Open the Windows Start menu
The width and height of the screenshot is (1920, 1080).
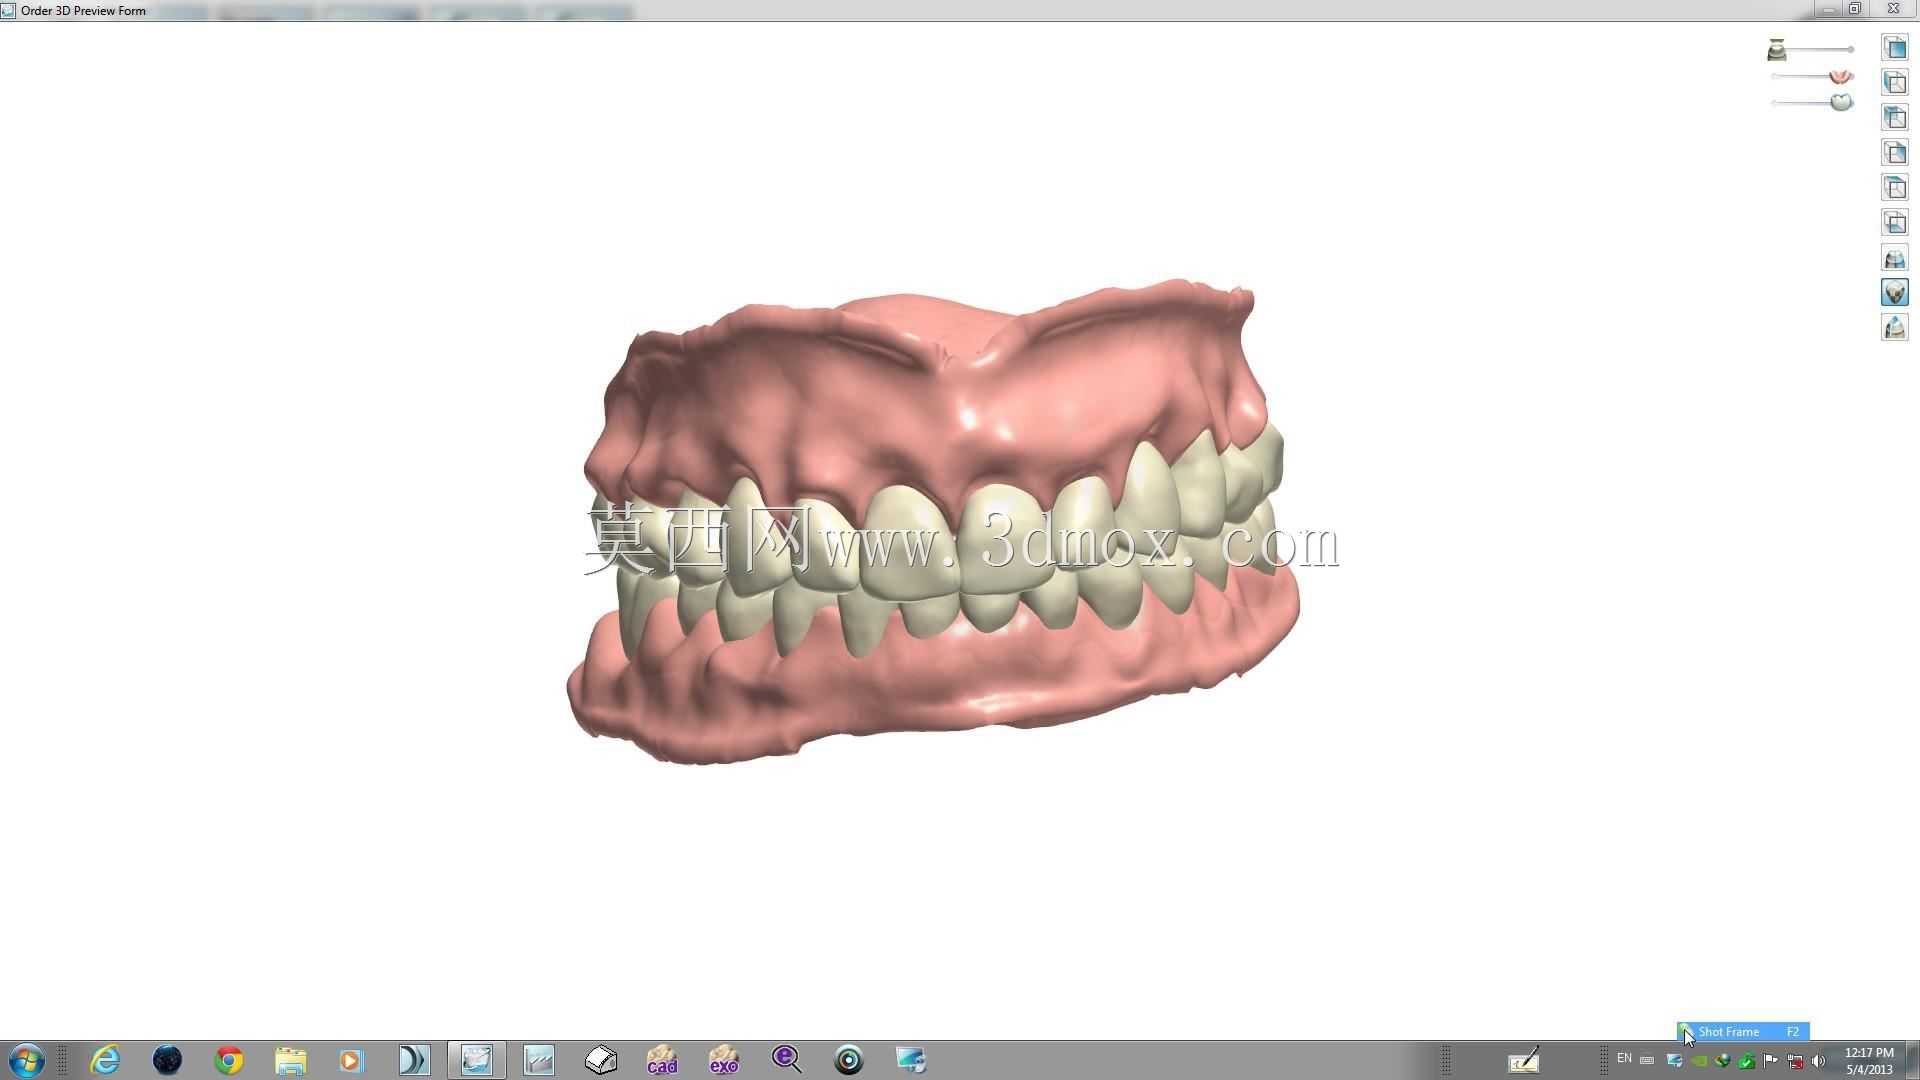(26, 1060)
